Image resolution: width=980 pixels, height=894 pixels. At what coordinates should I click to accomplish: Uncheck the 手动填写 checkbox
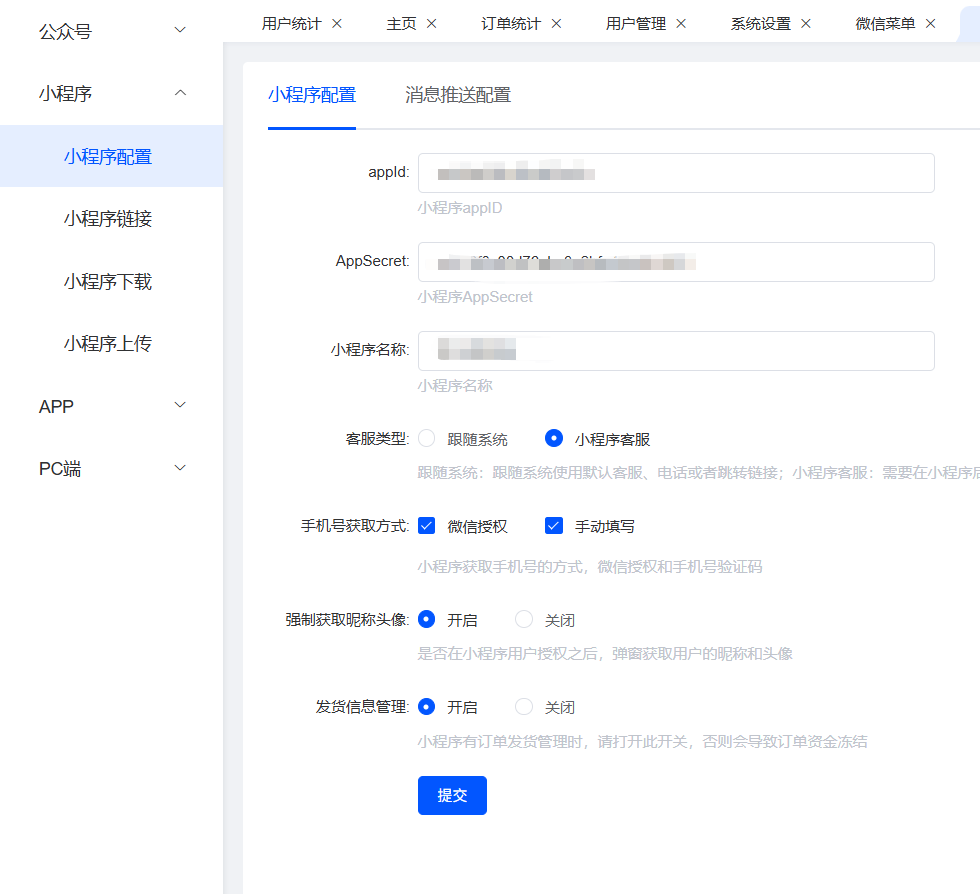point(554,526)
